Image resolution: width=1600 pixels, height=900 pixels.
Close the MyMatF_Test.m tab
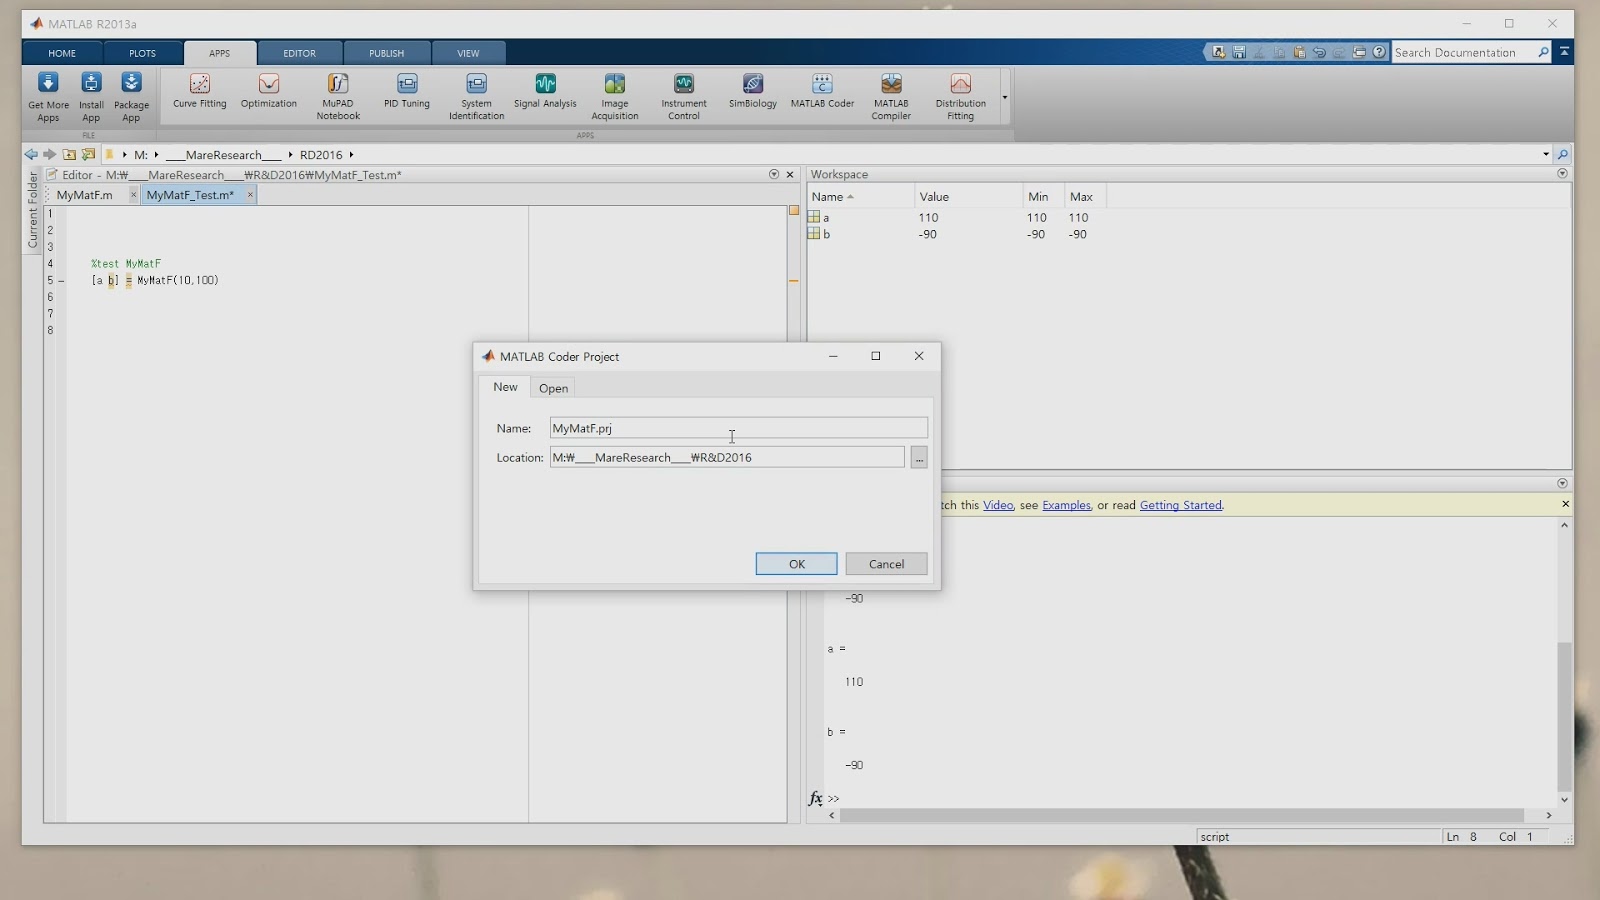[x=250, y=195]
